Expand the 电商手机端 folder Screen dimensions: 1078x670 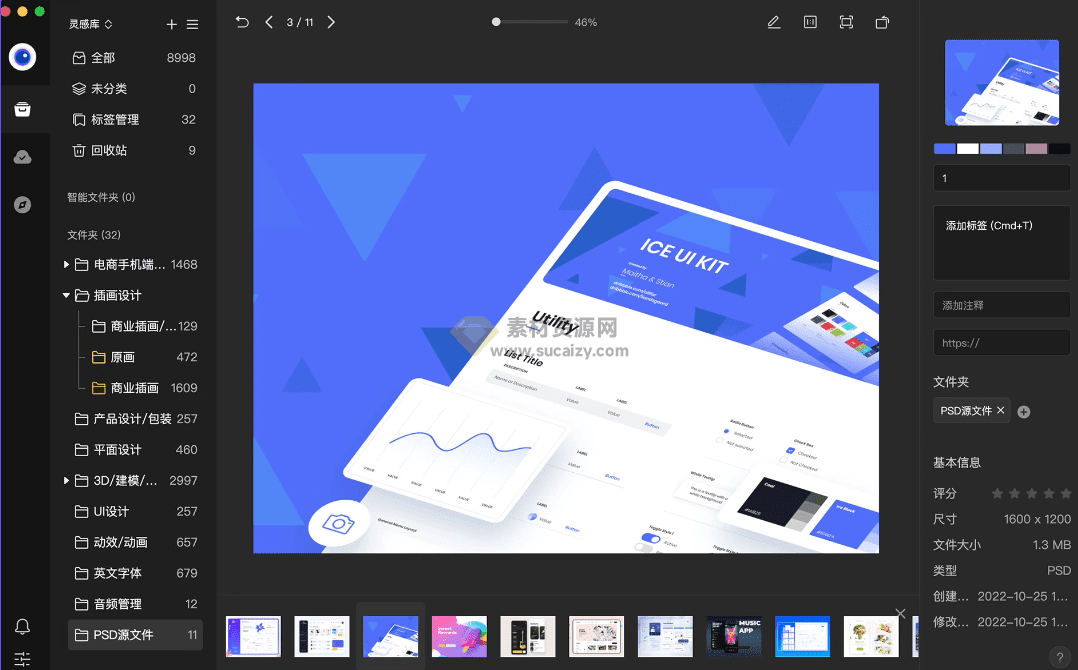67,265
